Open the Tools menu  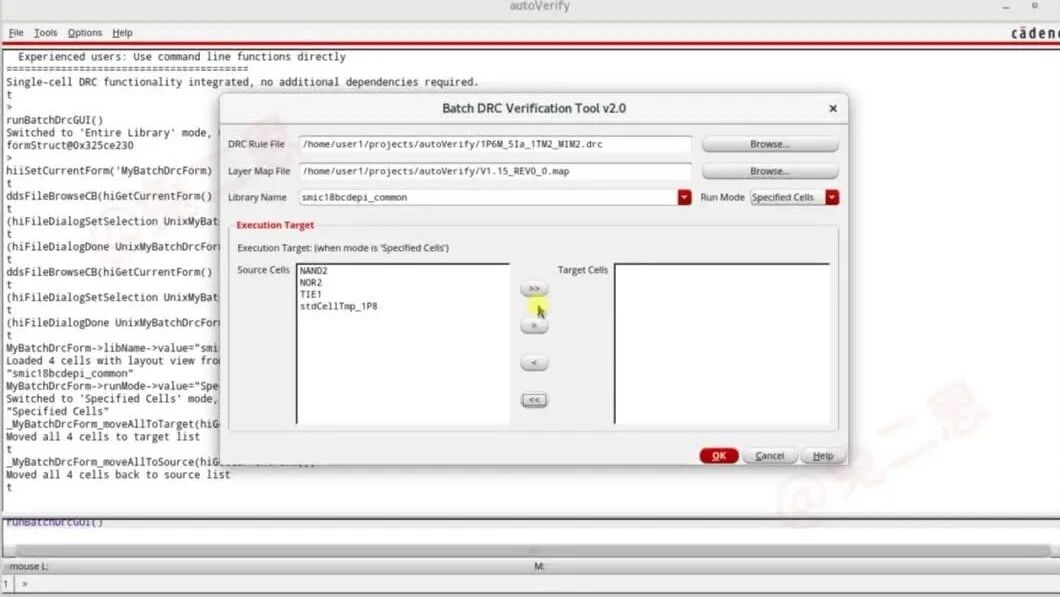click(45, 32)
